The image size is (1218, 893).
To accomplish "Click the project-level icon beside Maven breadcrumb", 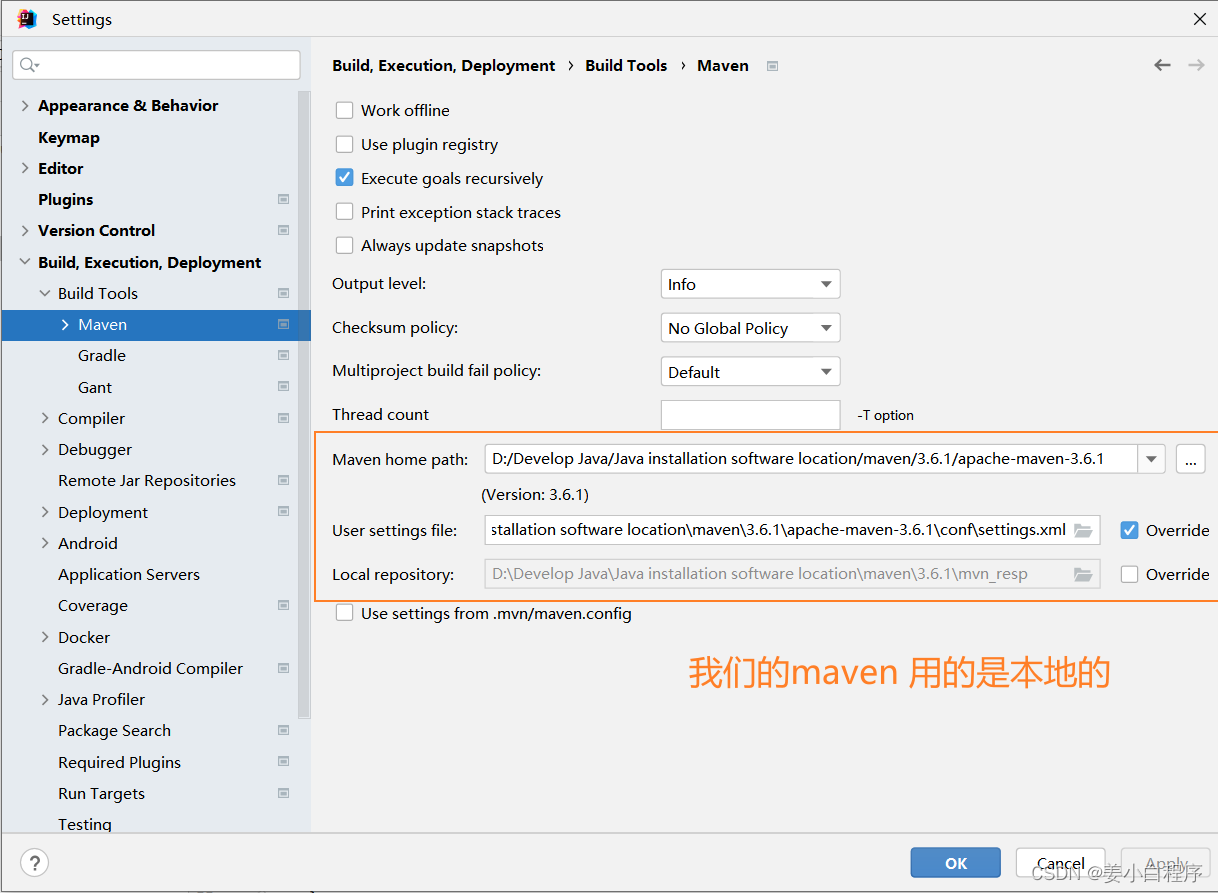I will pos(772,66).
